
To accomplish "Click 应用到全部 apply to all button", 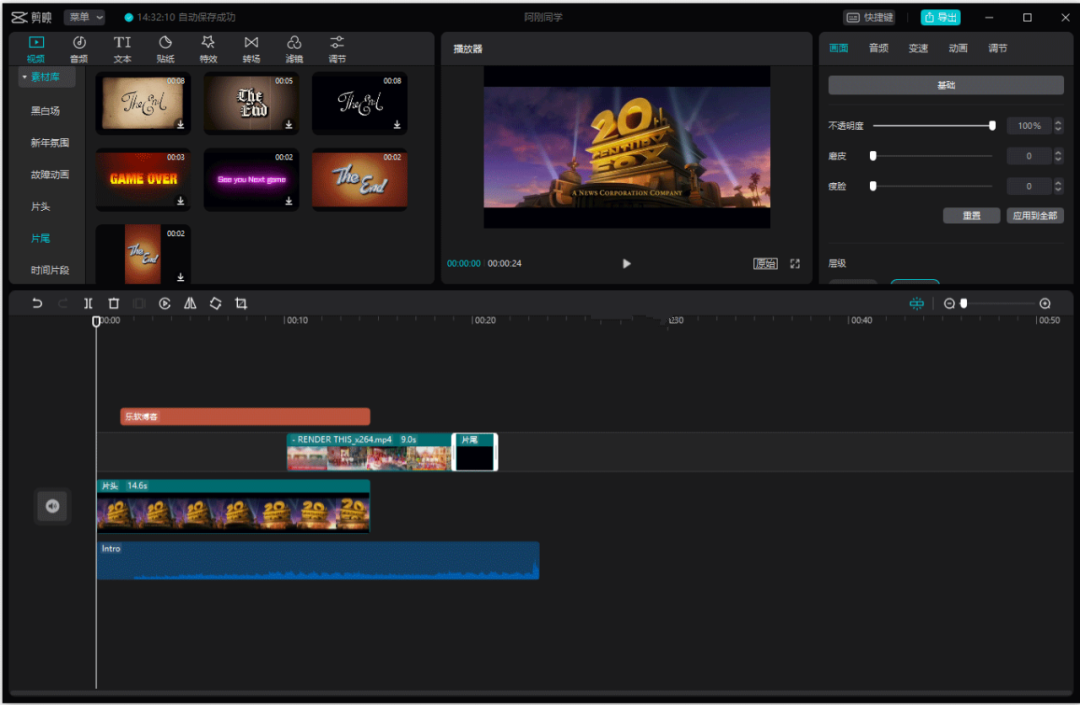I will pyautogui.click(x=1035, y=215).
